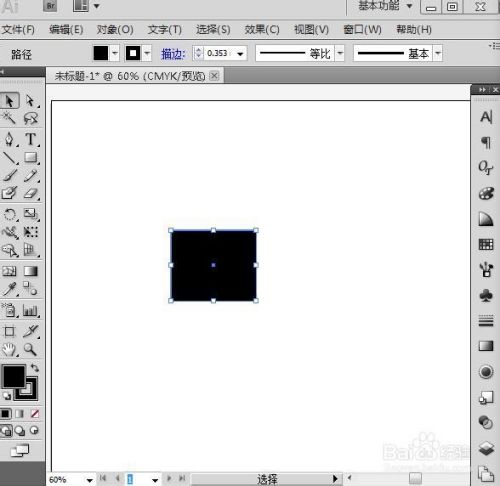
Task: Open Adobe Bridge via Br icon
Action: click(50, 6)
